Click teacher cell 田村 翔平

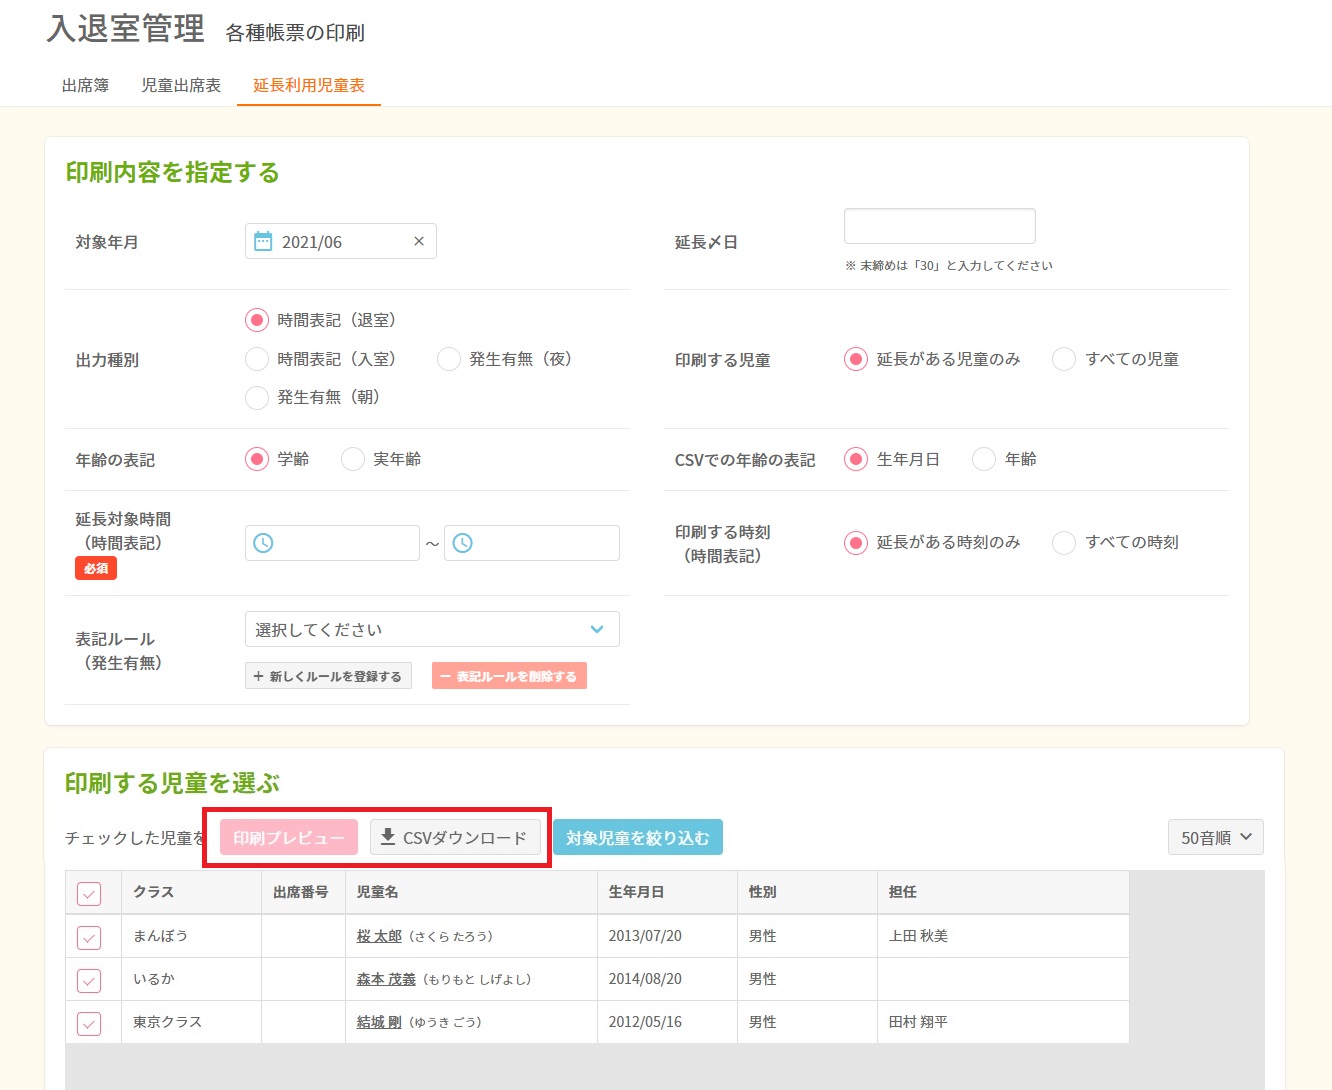click(1003, 1022)
